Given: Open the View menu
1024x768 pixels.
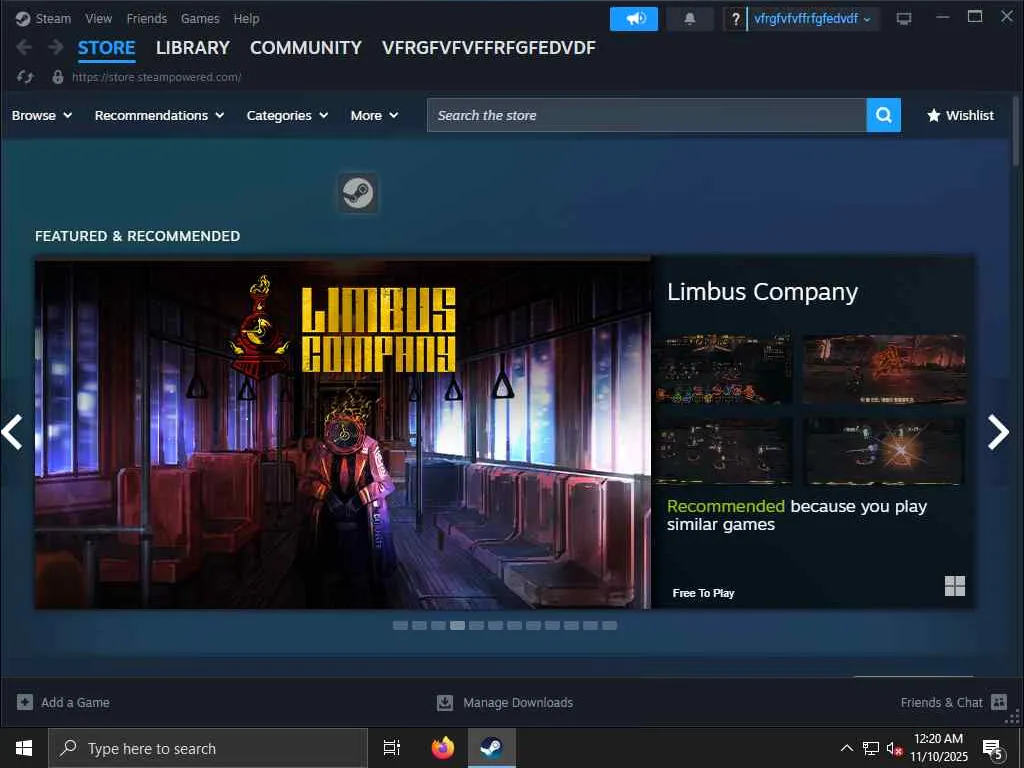Looking at the screenshot, I should [99, 19].
